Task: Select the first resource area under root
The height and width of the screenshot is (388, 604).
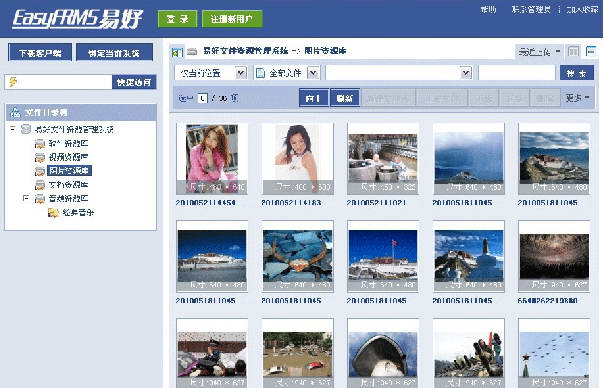Action: click(68, 143)
